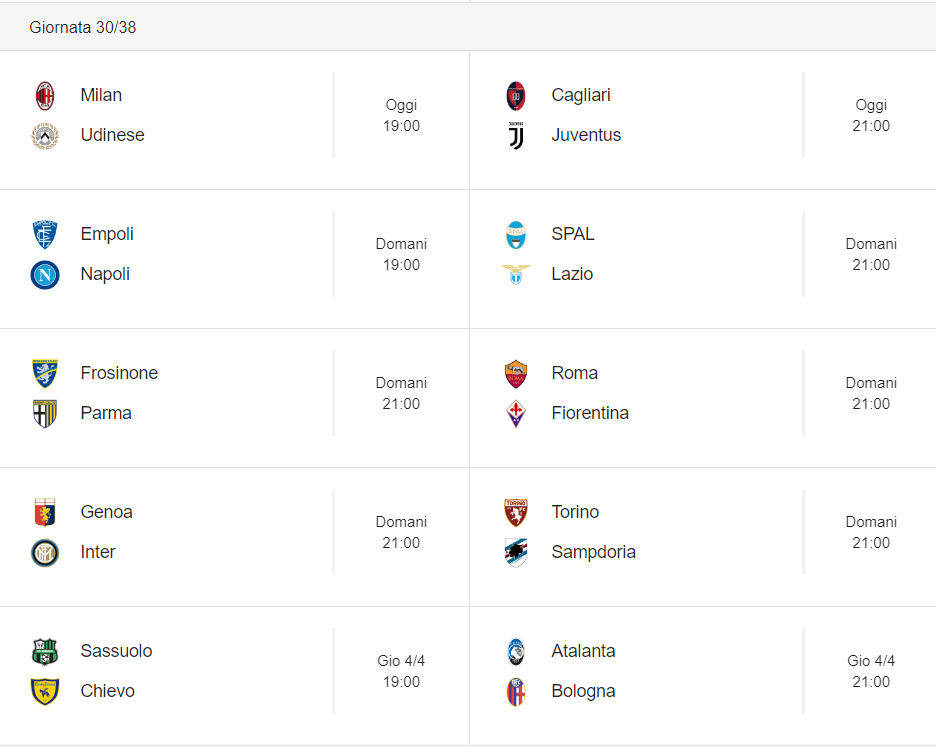Select the Inter club badge

[x=45, y=553]
